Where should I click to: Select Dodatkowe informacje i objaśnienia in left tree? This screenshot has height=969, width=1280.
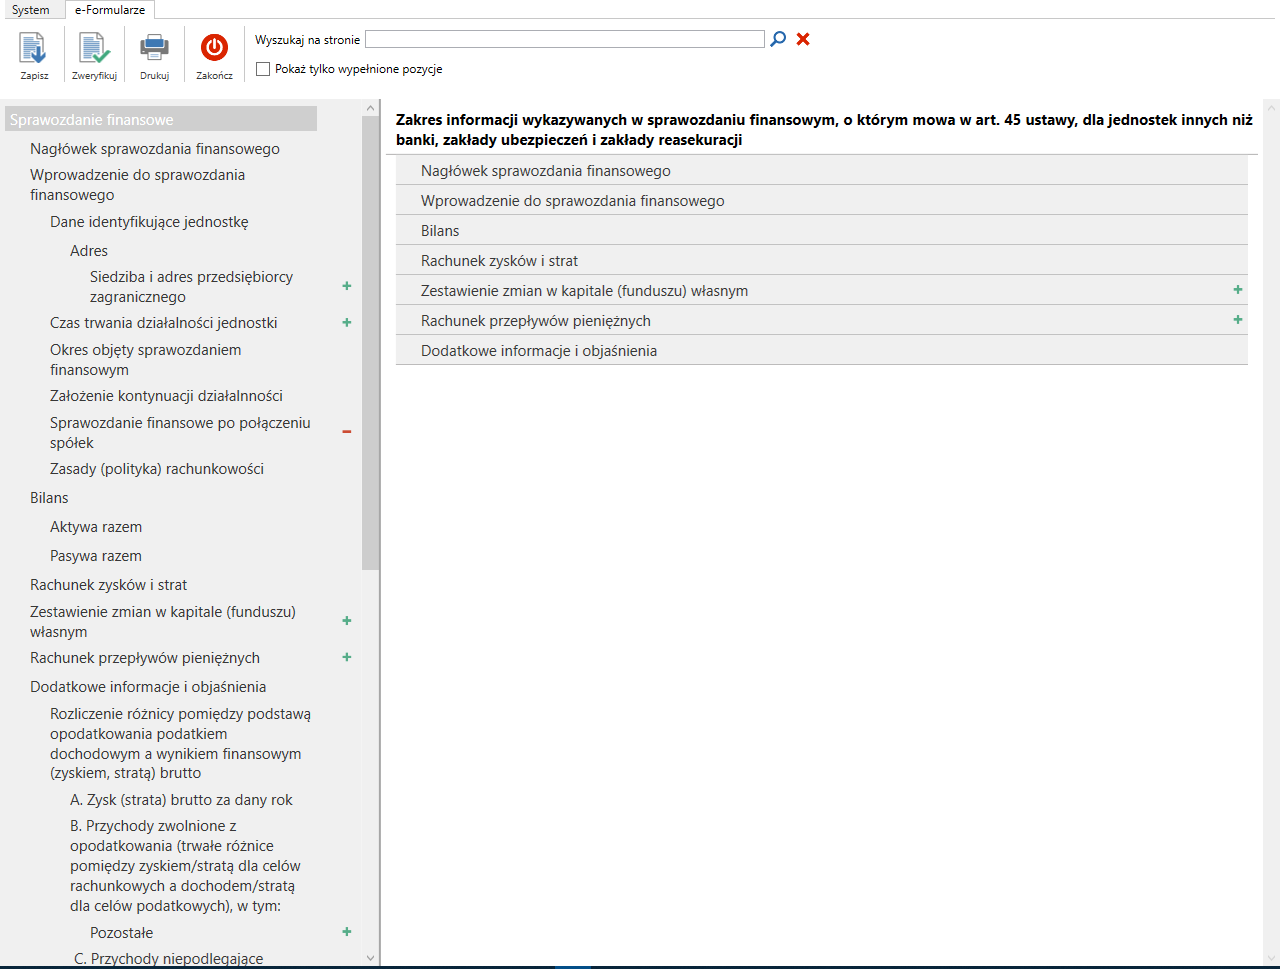click(x=148, y=687)
